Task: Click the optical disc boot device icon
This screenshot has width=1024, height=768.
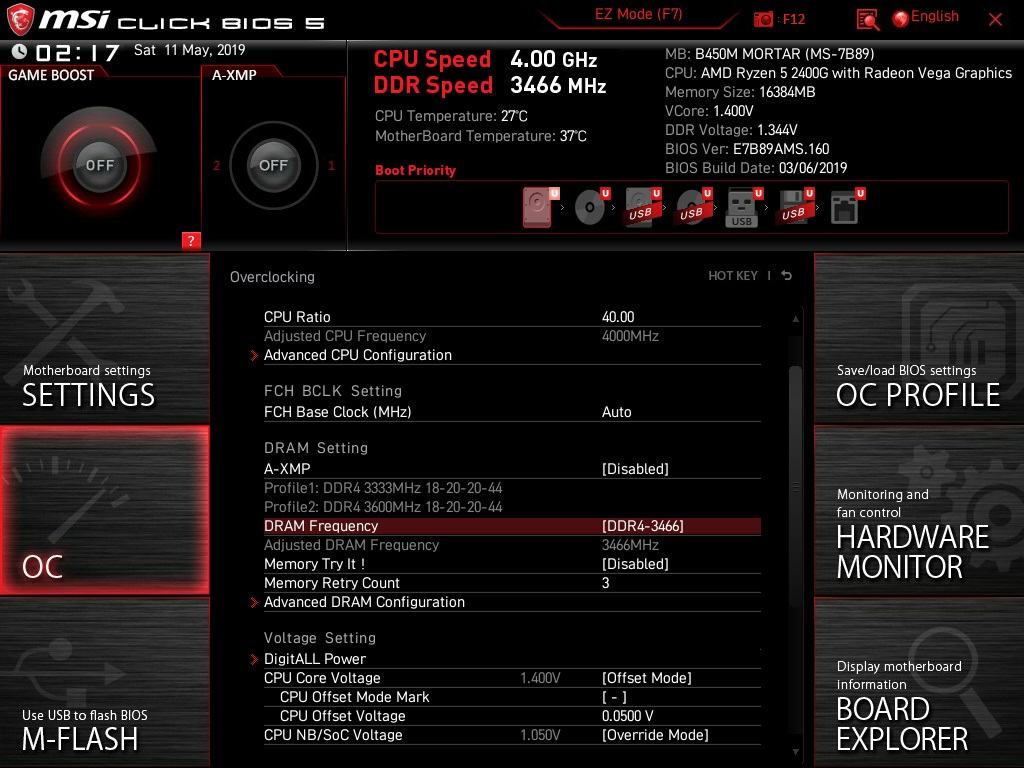Action: (x=591, y=207)
